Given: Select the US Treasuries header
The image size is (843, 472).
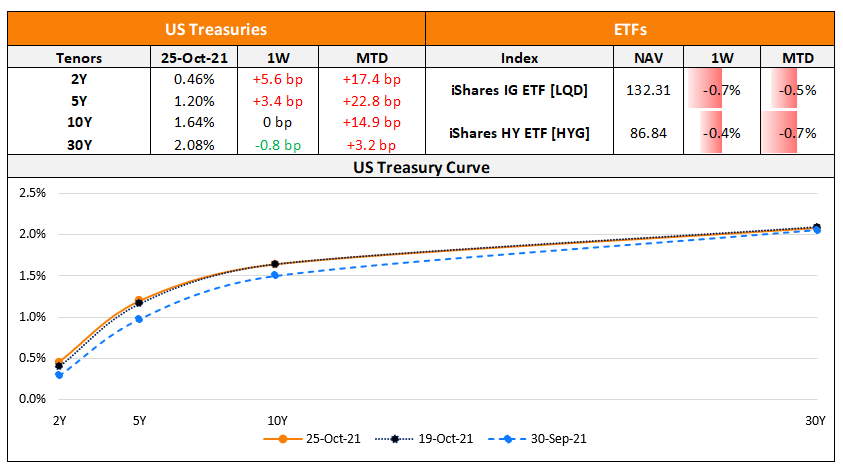Looking at the screenshot, I should click(x=216, y=30).
